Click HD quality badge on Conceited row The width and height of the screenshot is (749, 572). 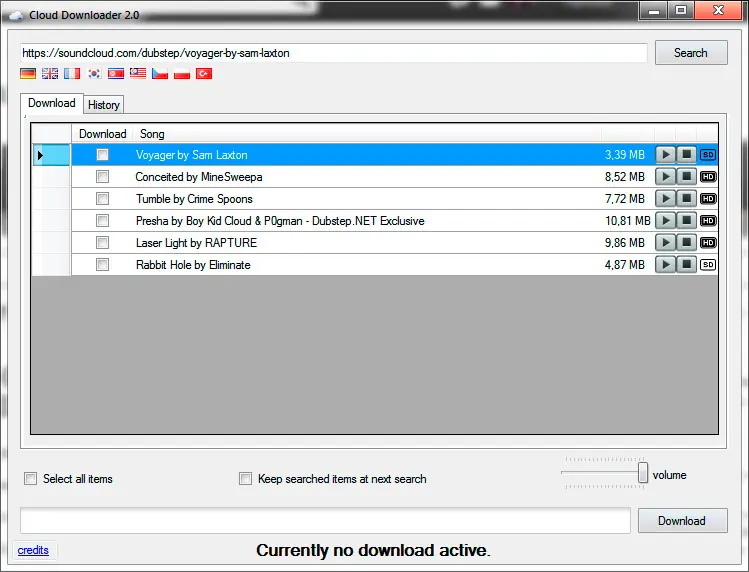(708, 176)
